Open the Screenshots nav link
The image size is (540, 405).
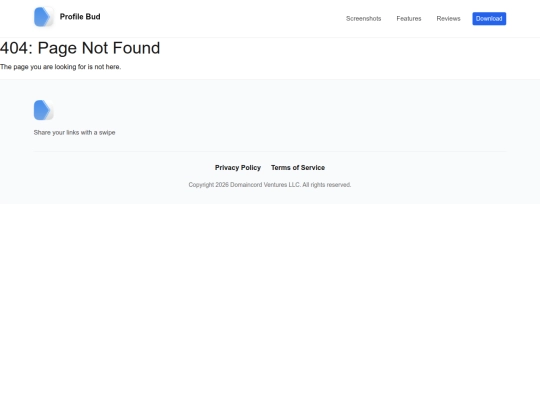coord(363,19)
